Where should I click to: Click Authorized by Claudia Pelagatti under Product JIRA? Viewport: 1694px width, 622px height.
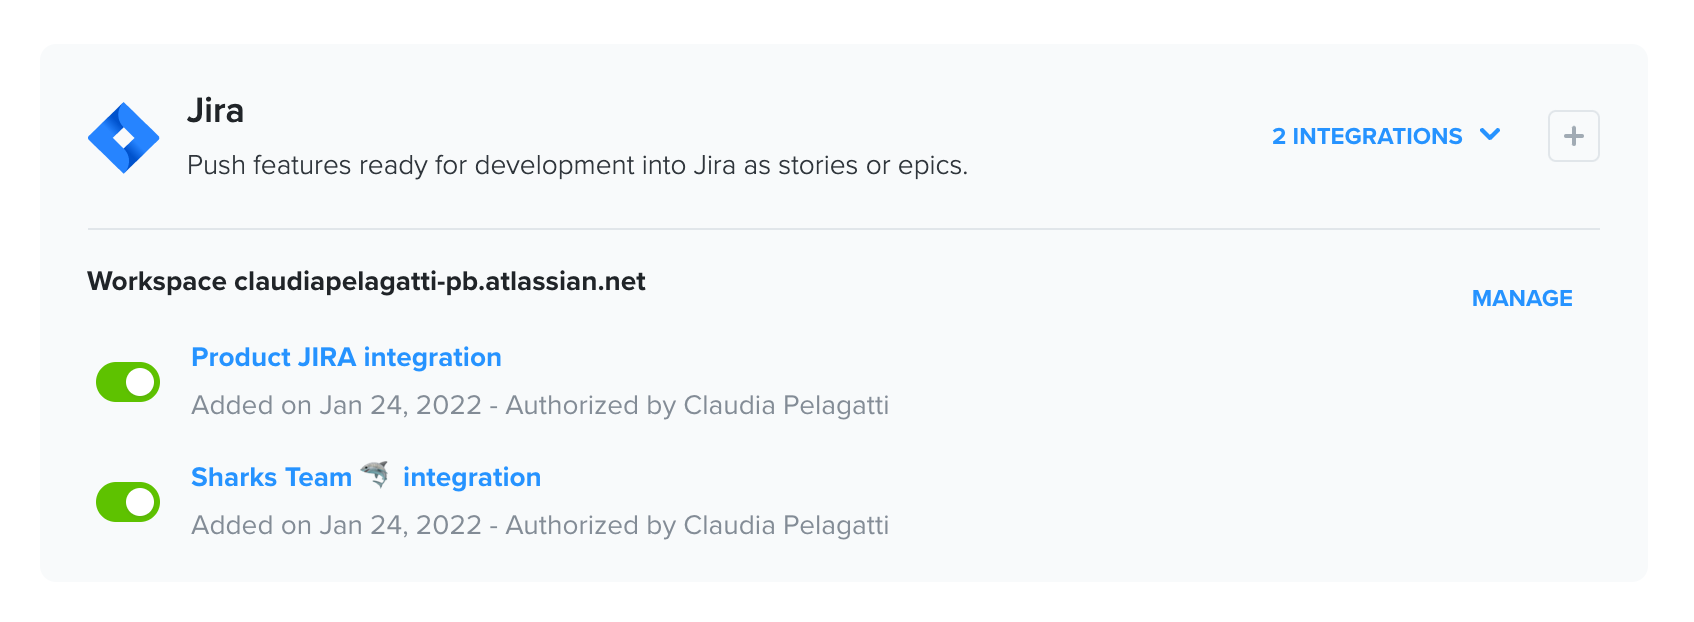coord(697,405)
